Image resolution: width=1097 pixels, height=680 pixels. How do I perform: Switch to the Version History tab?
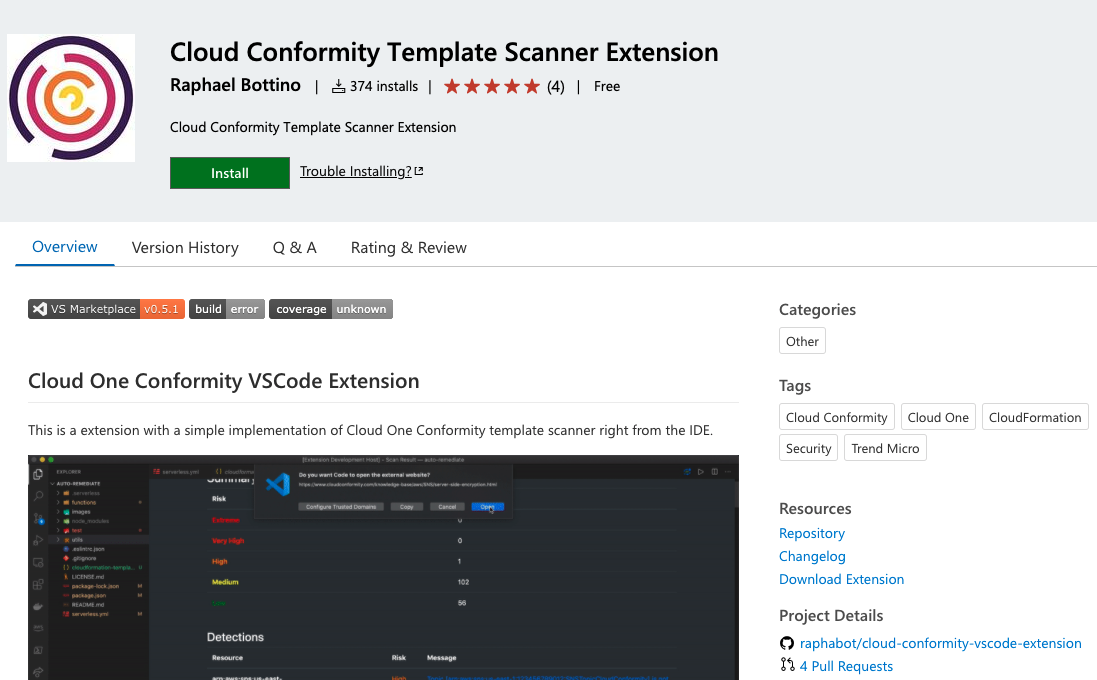pos(185,248)
